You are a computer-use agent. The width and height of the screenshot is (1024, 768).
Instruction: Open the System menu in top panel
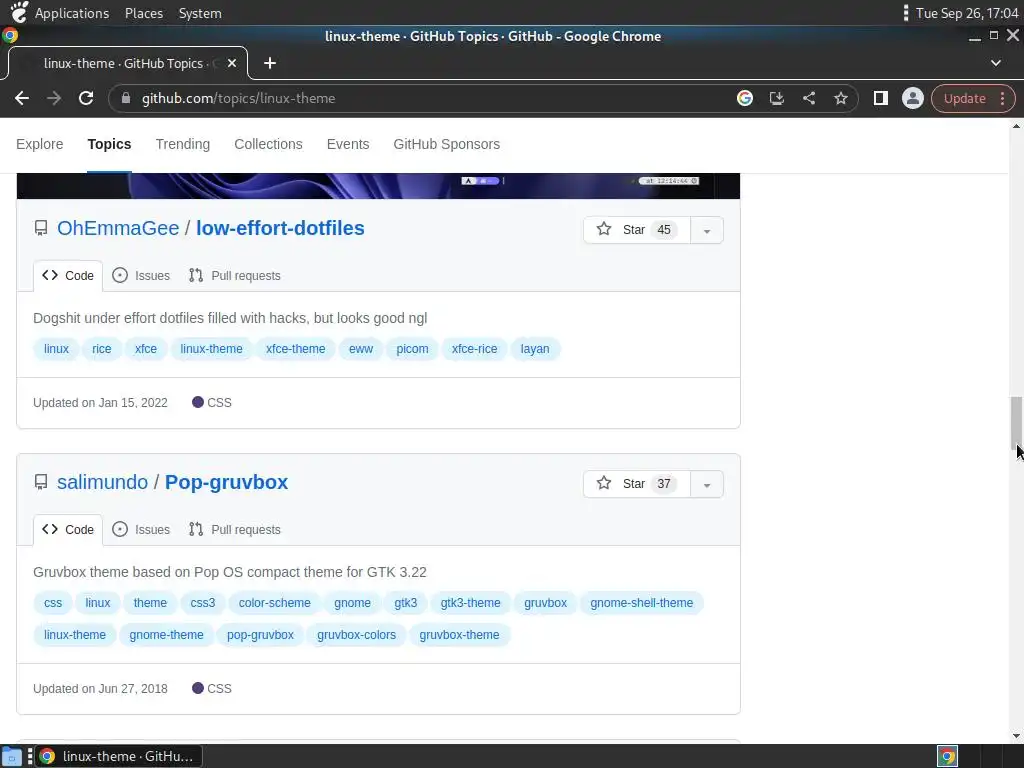(x=200, y=13)
